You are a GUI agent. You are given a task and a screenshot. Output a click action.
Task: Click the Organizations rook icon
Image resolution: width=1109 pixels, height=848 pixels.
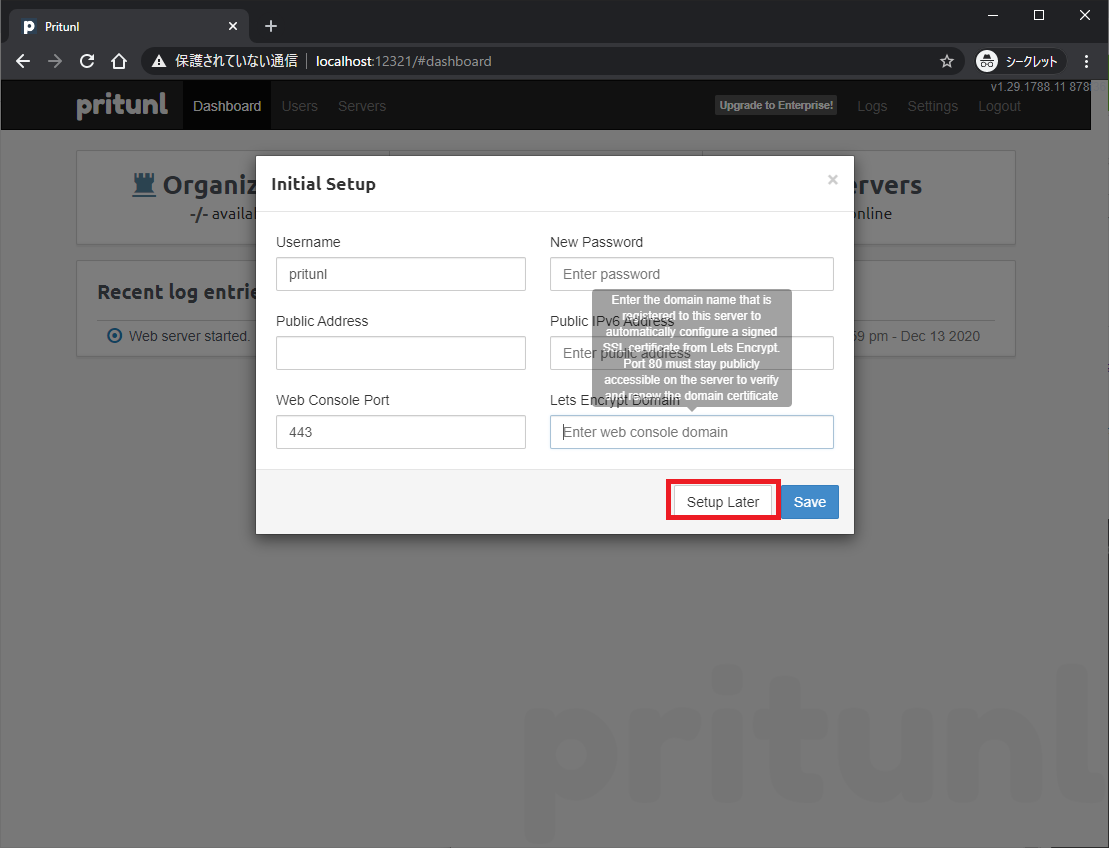click(x=144, y=185)
